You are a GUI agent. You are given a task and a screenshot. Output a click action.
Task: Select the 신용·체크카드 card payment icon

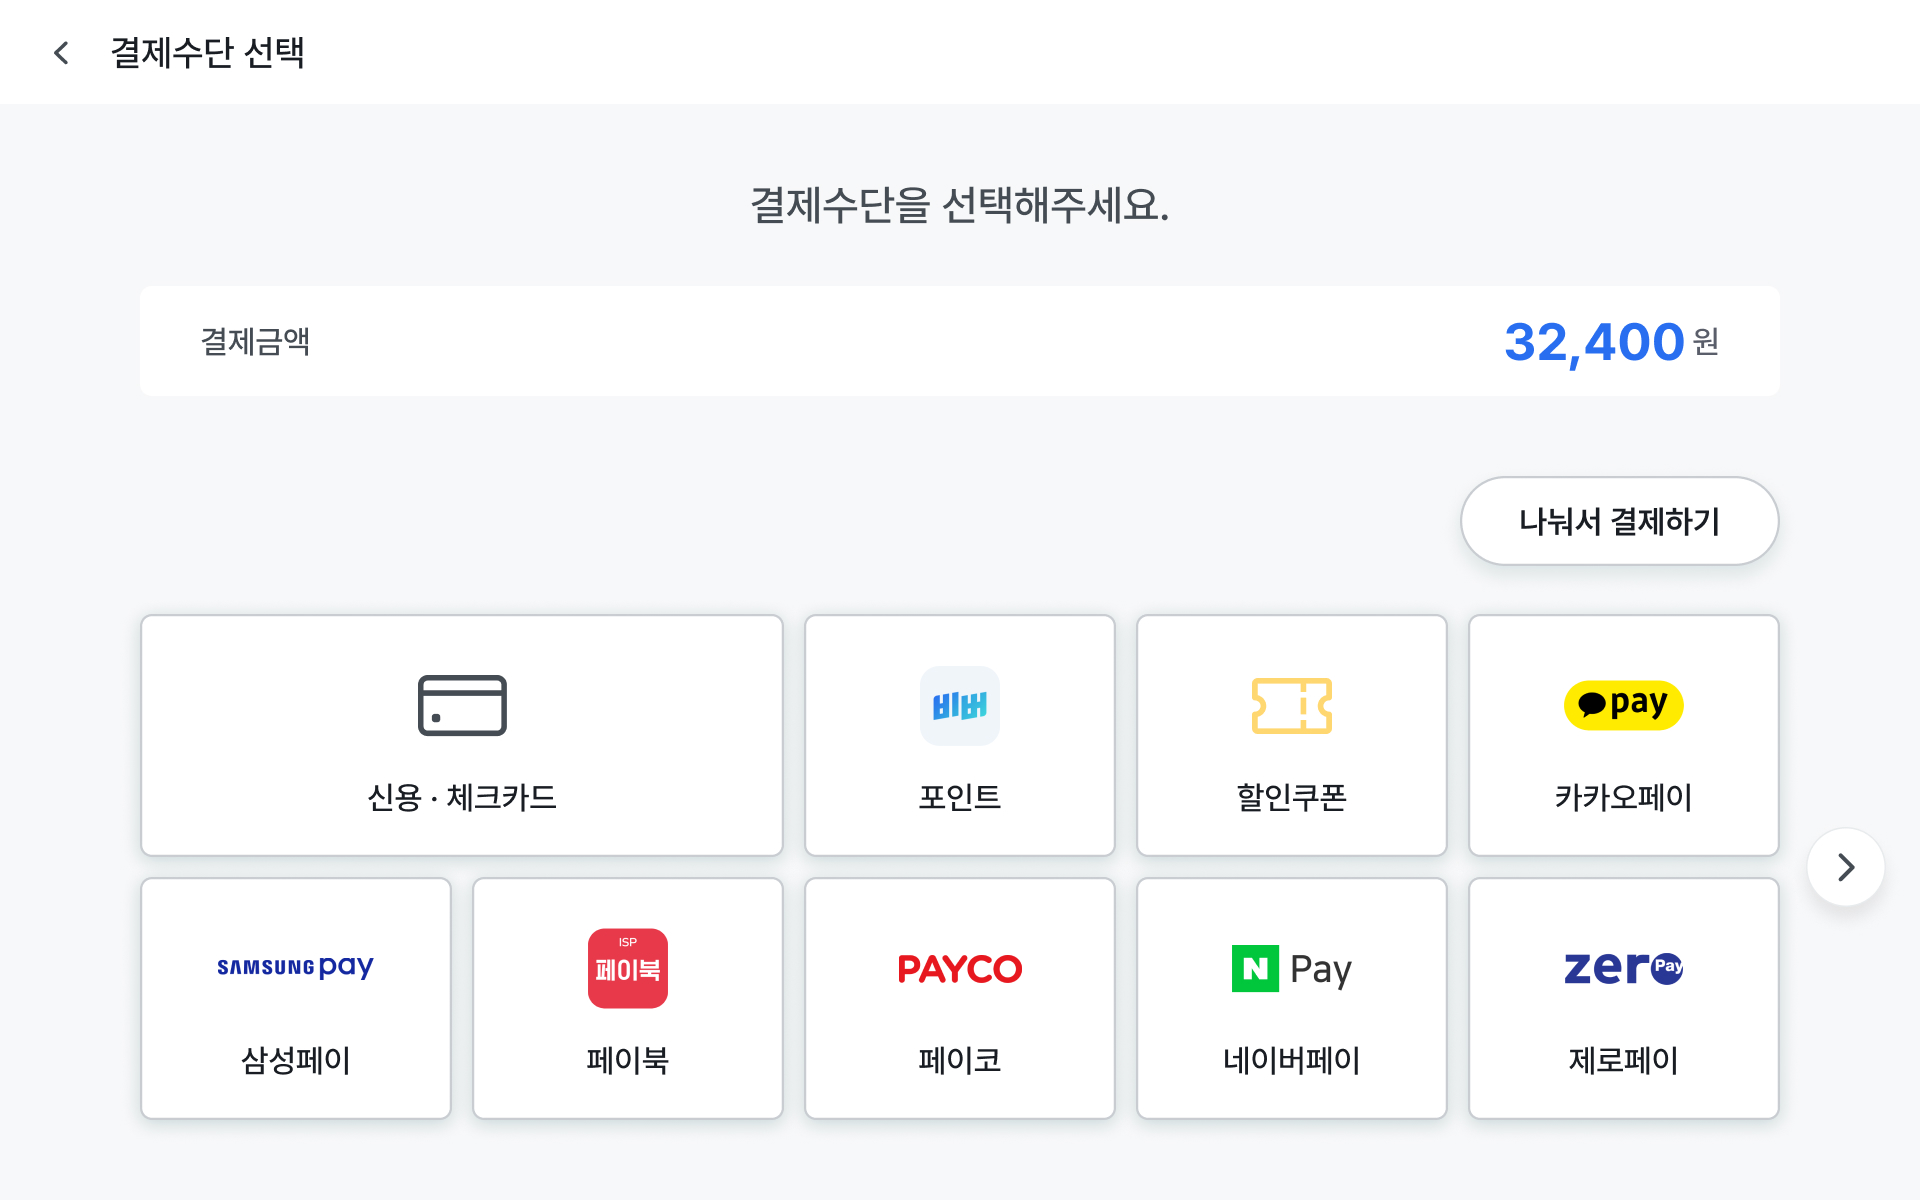pyautogui.click(x=461, y=704)
